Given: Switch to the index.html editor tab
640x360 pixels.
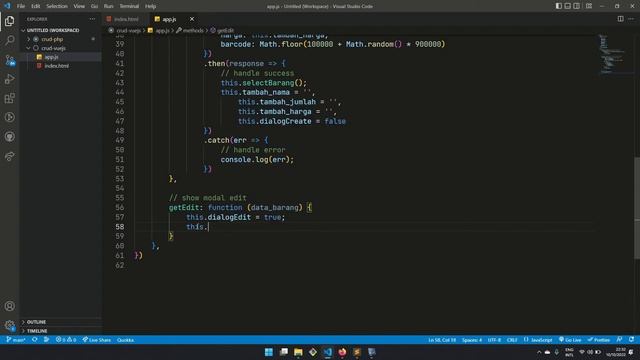Looking at the screenshot, I should click(x=124, y=19).
